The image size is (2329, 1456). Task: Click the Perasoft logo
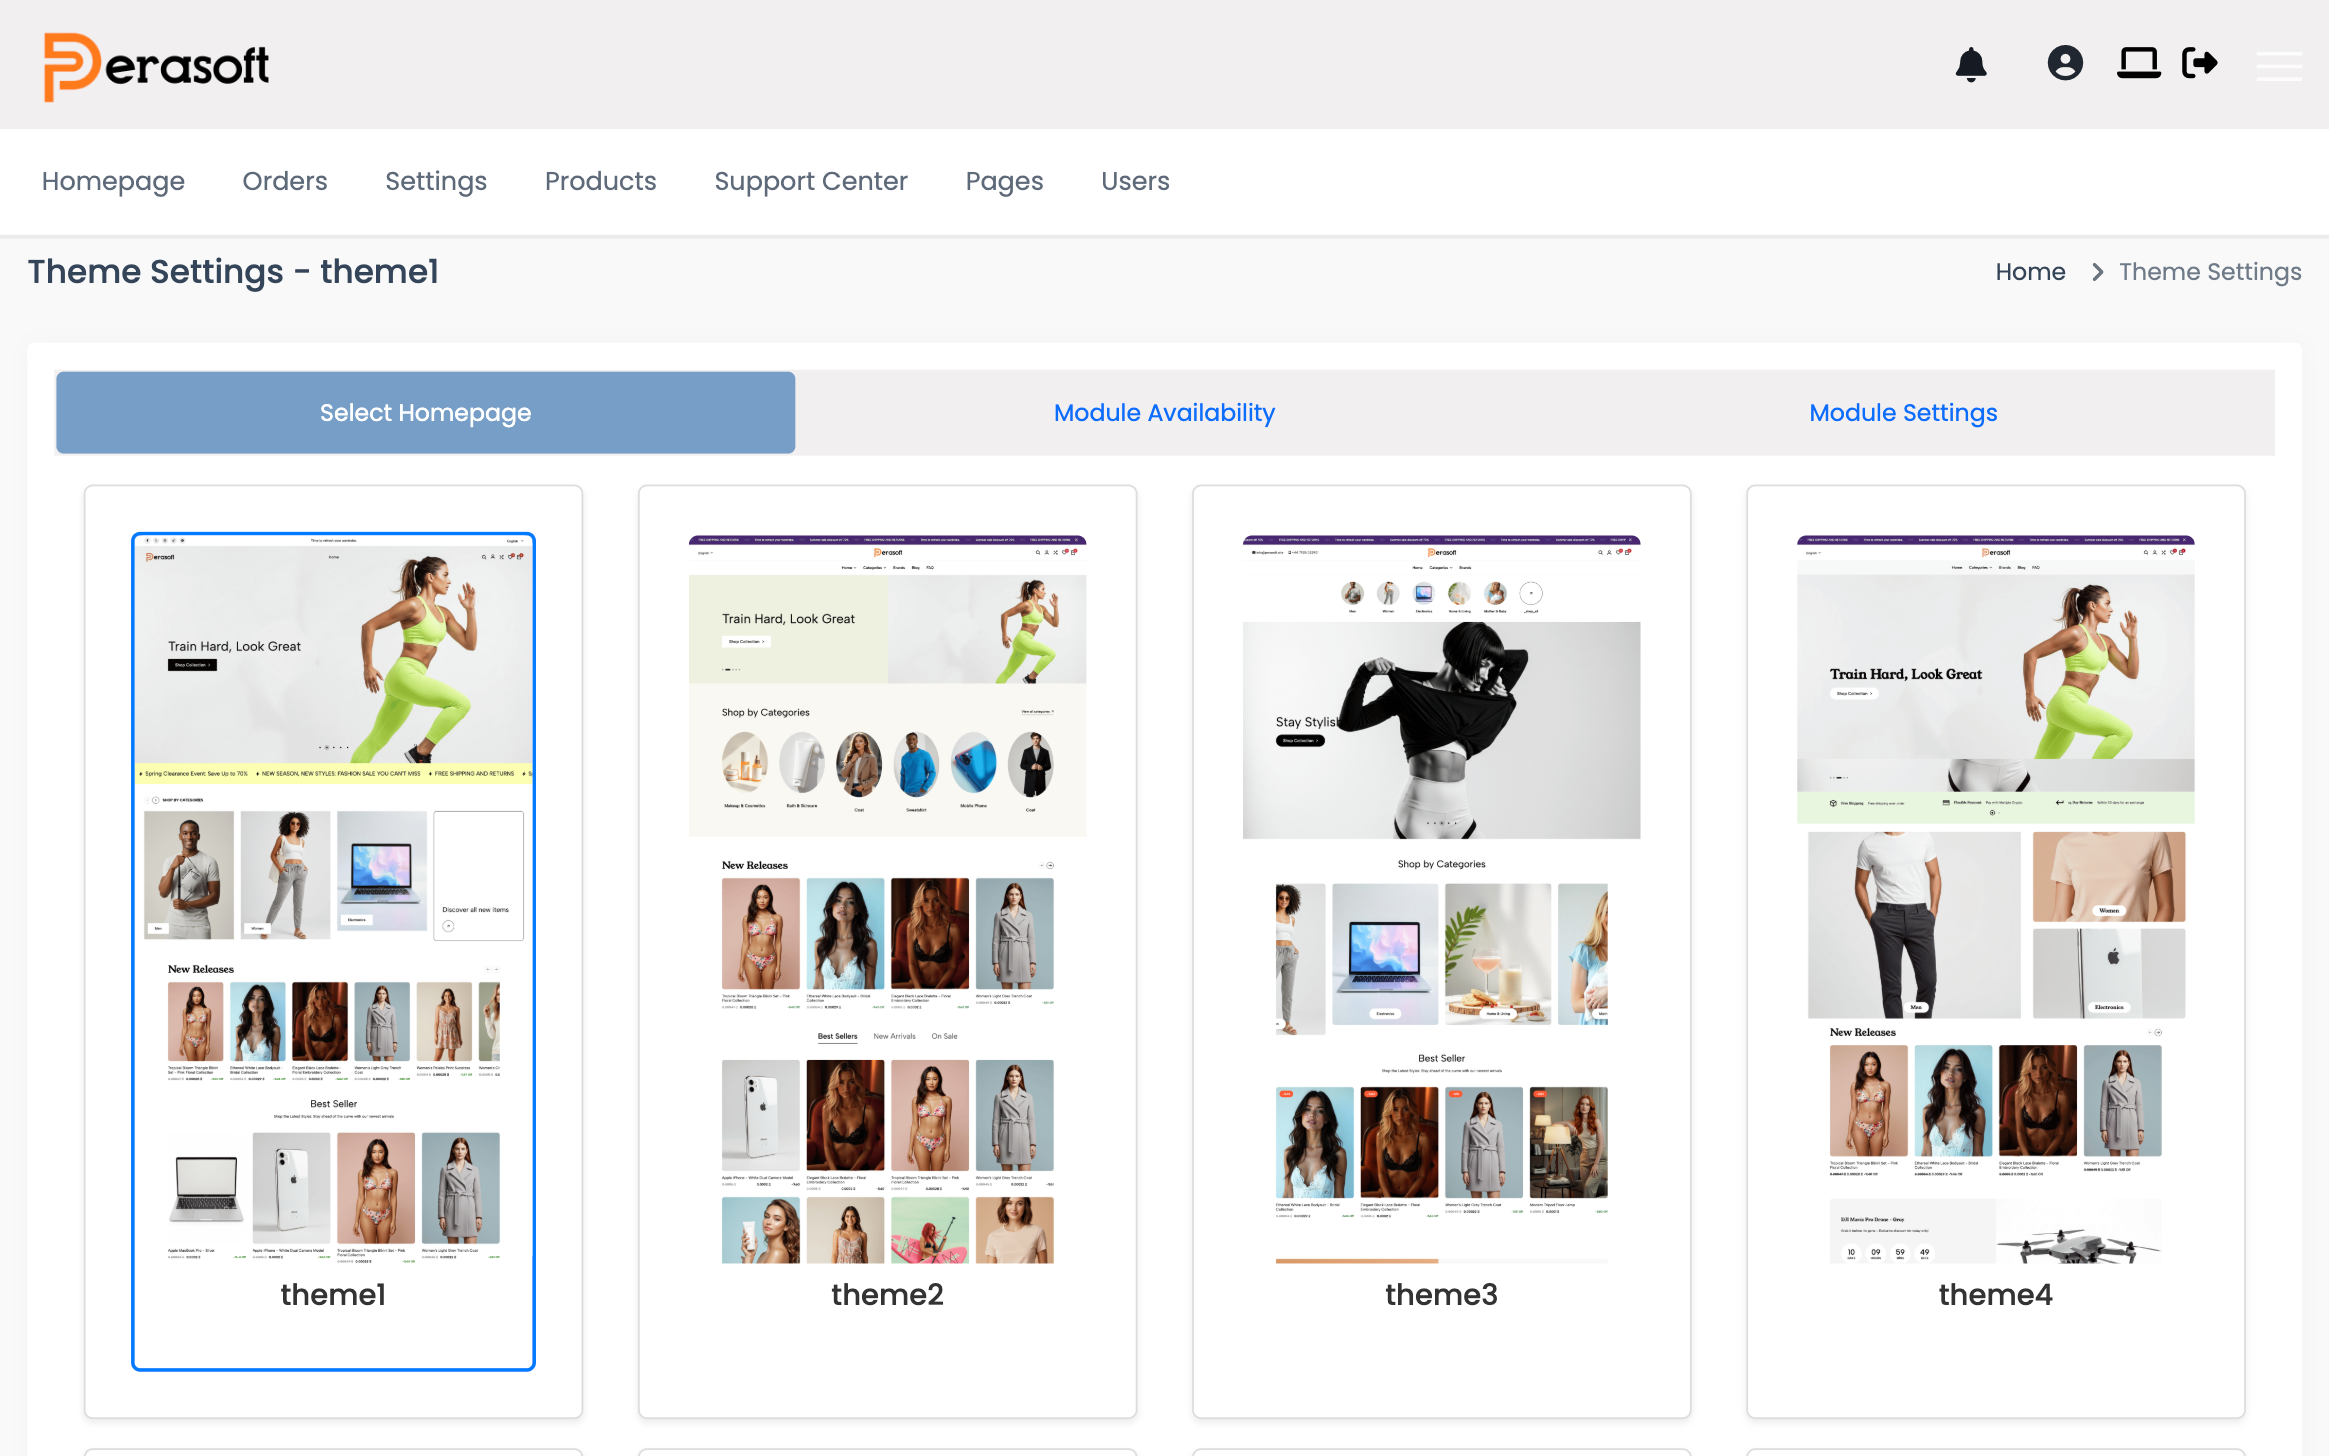pos(156,66)
